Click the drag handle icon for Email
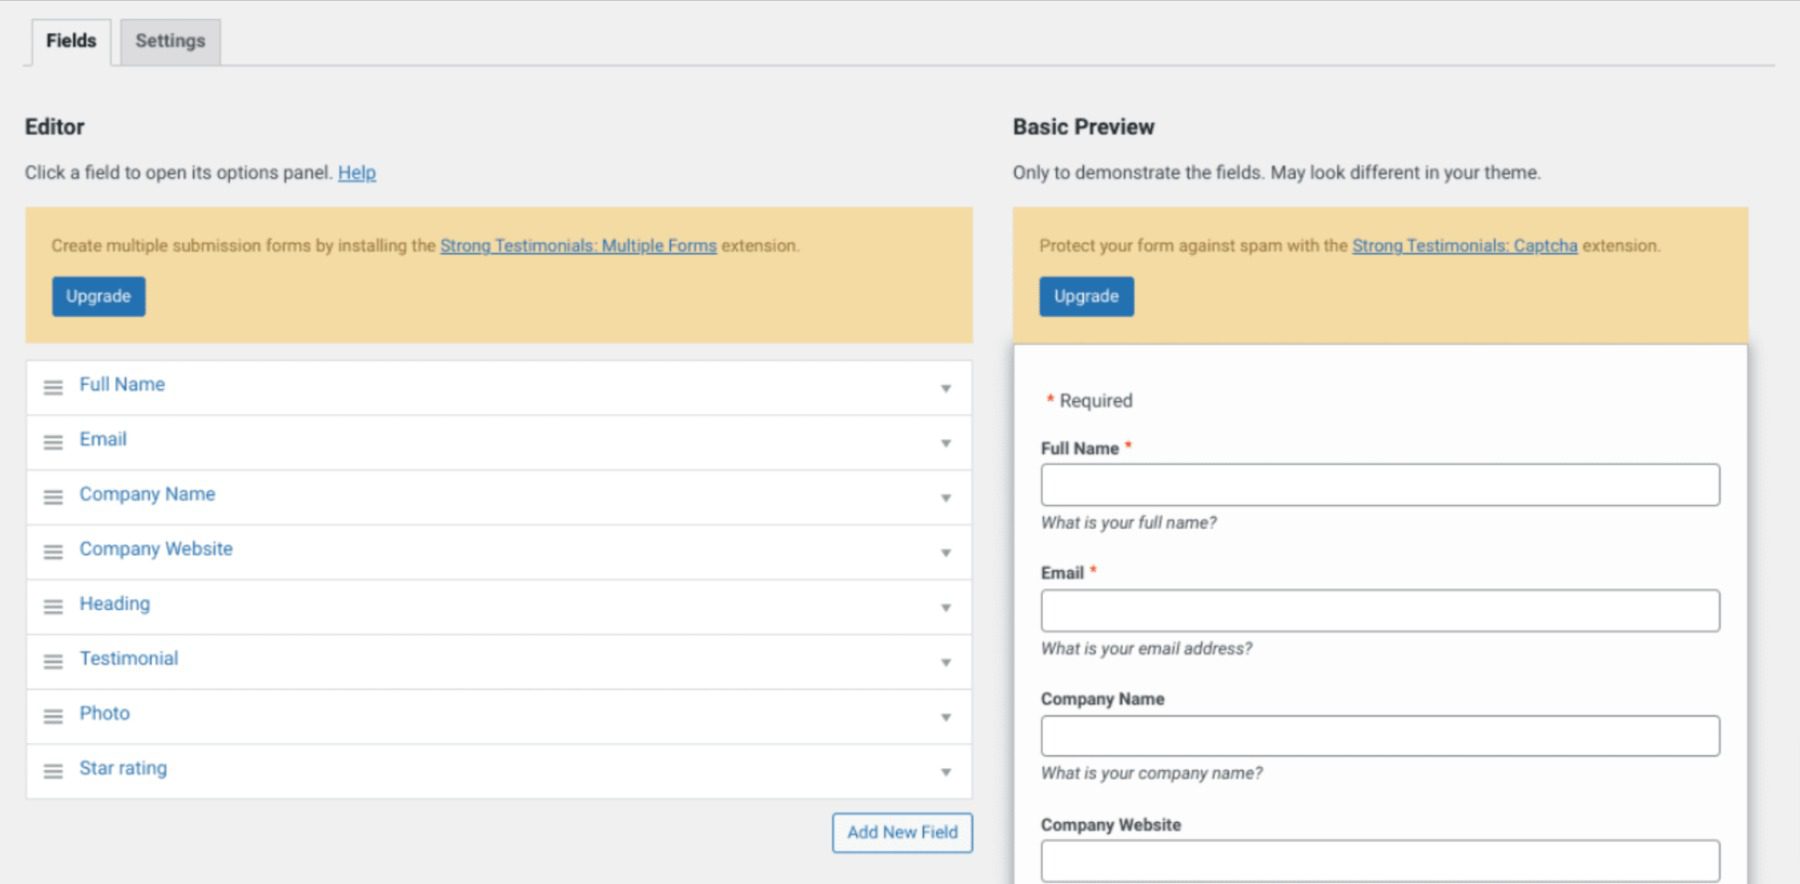Viewport: 1800px width, 884px height. point(53,442)
